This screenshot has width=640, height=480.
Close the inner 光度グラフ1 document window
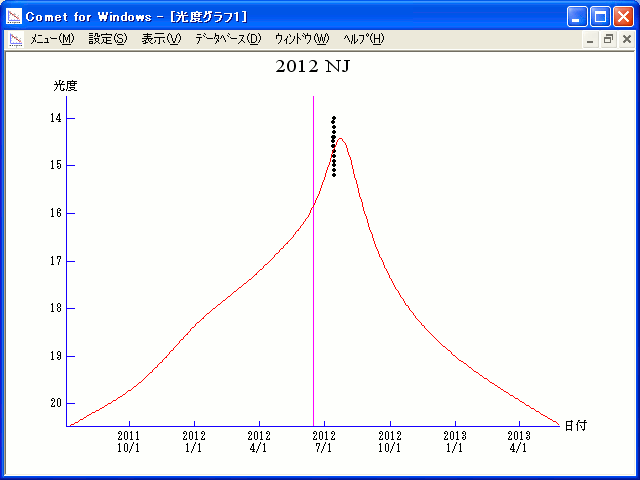627,40
